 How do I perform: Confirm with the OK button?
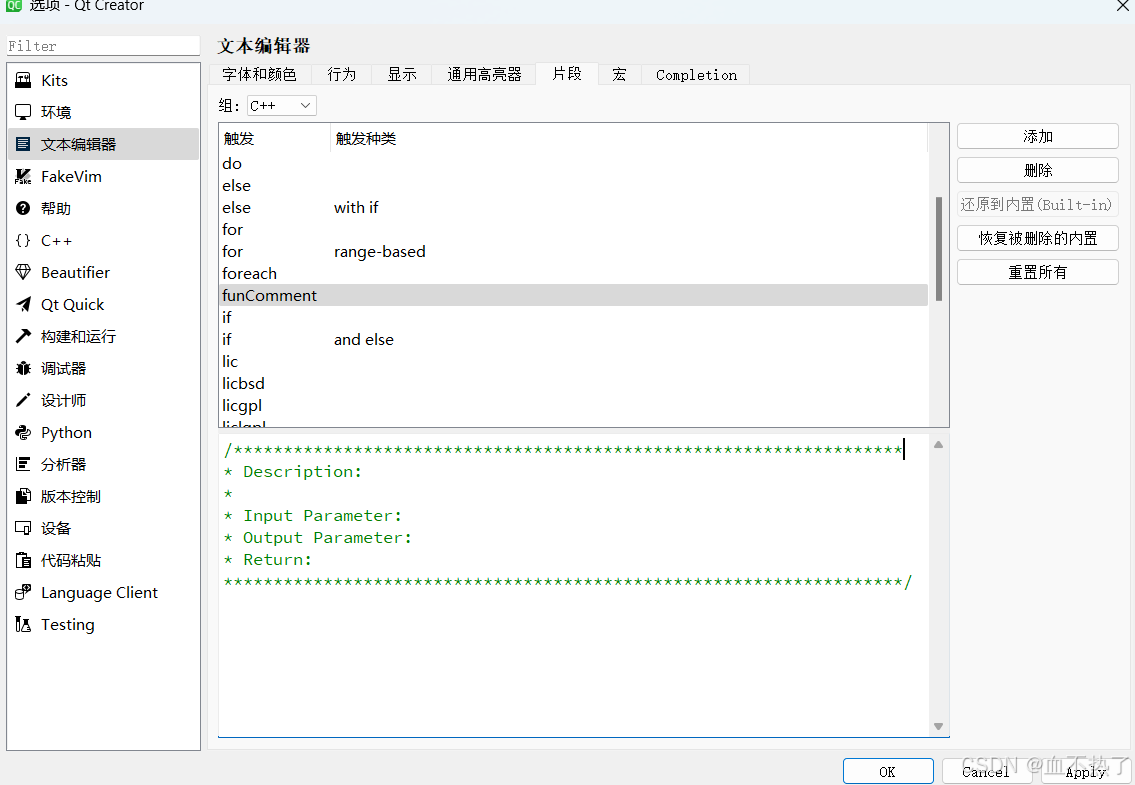(887, 771)
